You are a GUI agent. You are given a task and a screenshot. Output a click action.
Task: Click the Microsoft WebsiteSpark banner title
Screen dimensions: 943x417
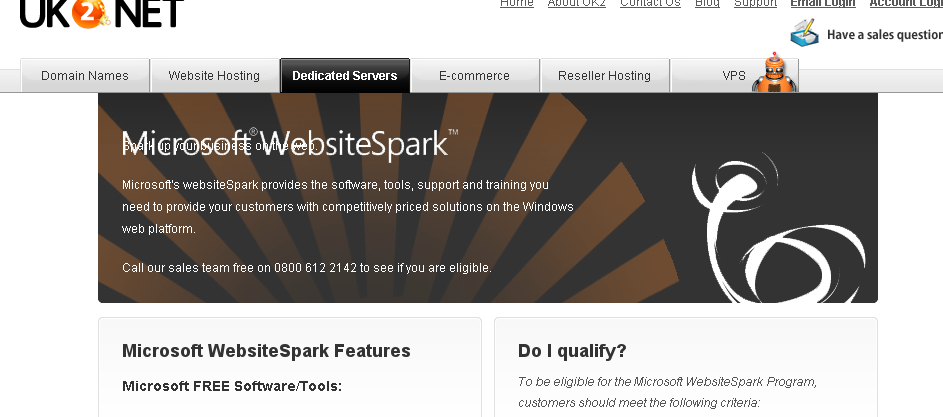point(290,143)
